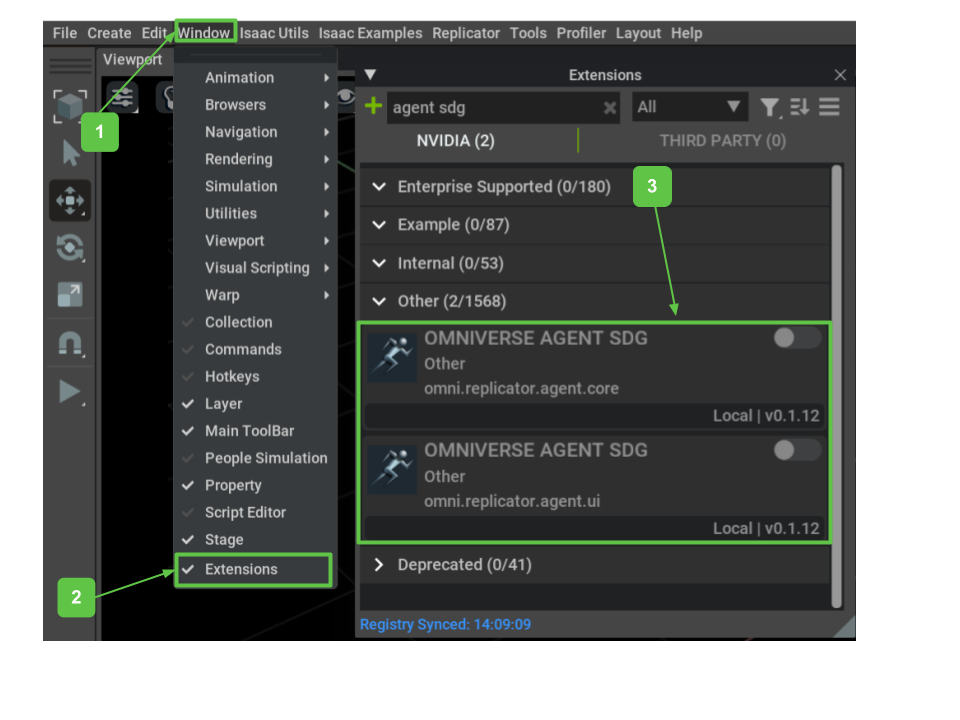This screenshot has width=960, height=720.
Task: Activate the Move tool in toolbar
Action: point(70,200)
